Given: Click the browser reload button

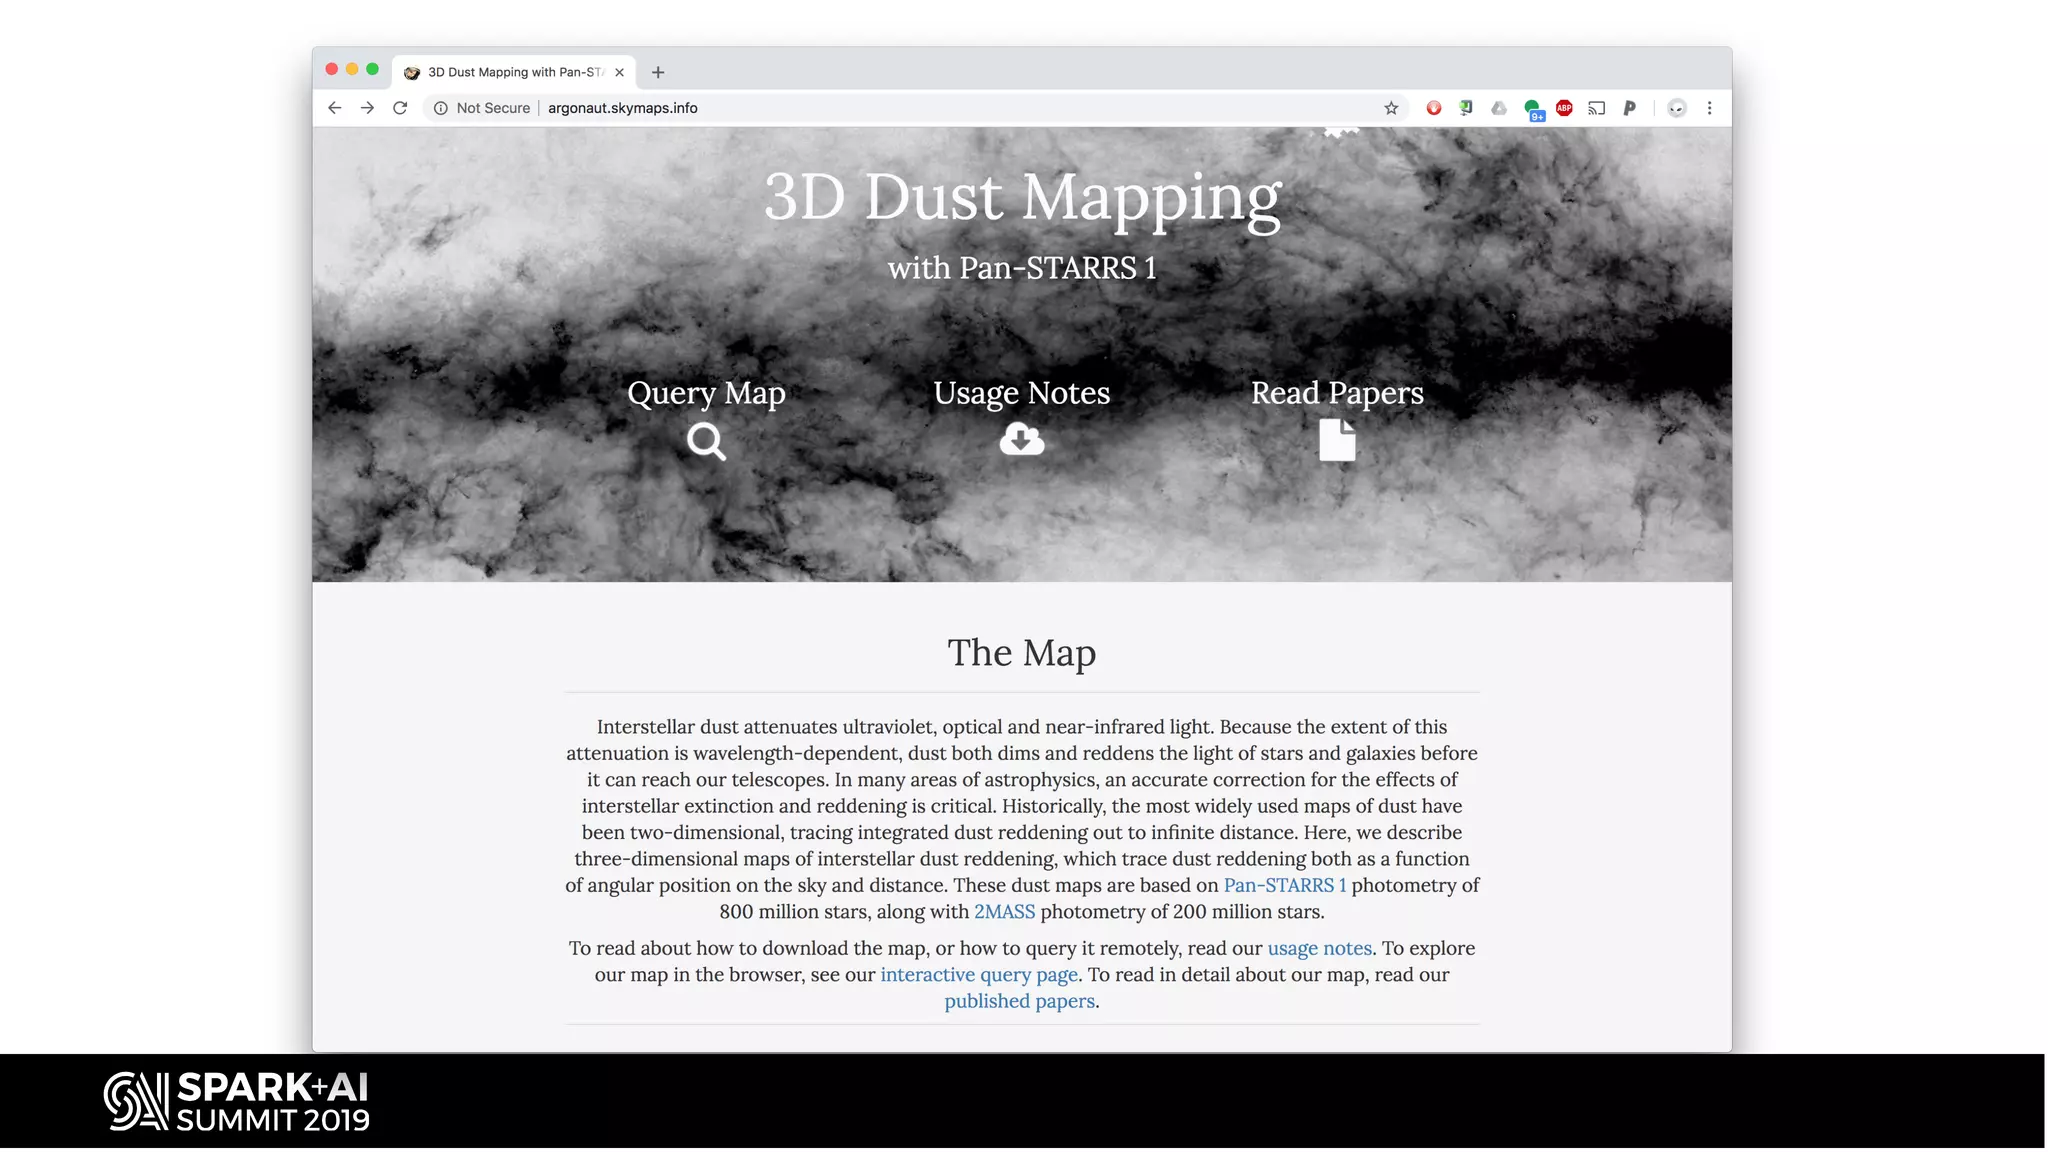Looking at the screenshot, I should tap(400, 108).
